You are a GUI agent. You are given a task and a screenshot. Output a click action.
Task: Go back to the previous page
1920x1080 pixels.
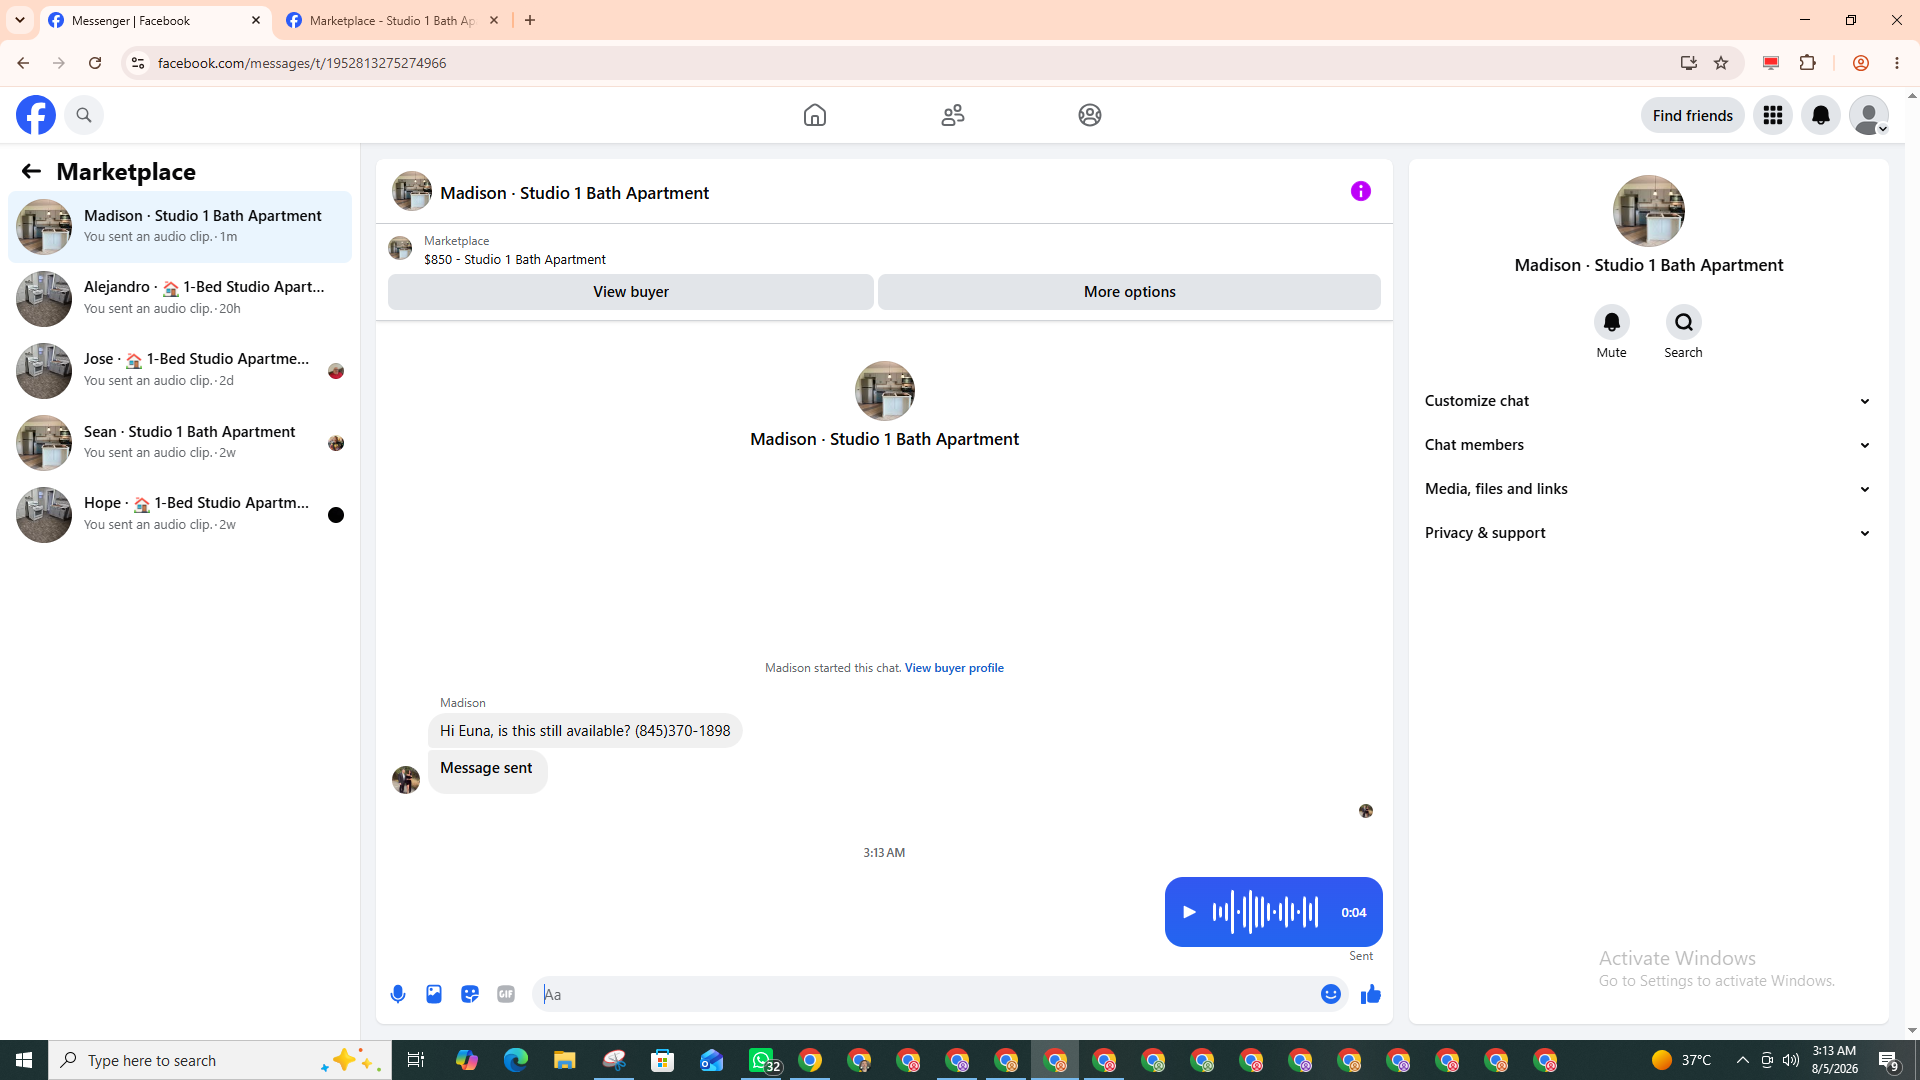pyautogui.click(x=23, y=63)
